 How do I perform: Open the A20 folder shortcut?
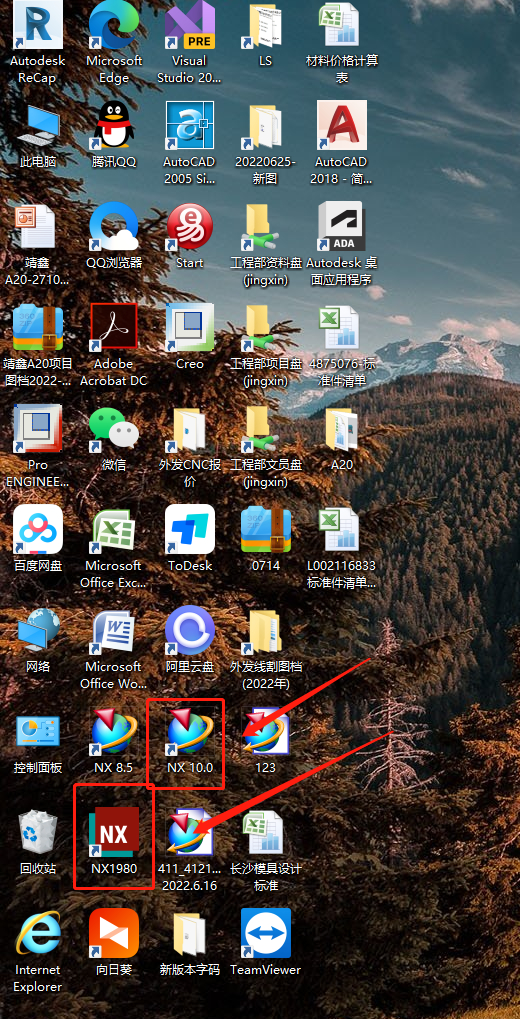click(x=341, y=429)
